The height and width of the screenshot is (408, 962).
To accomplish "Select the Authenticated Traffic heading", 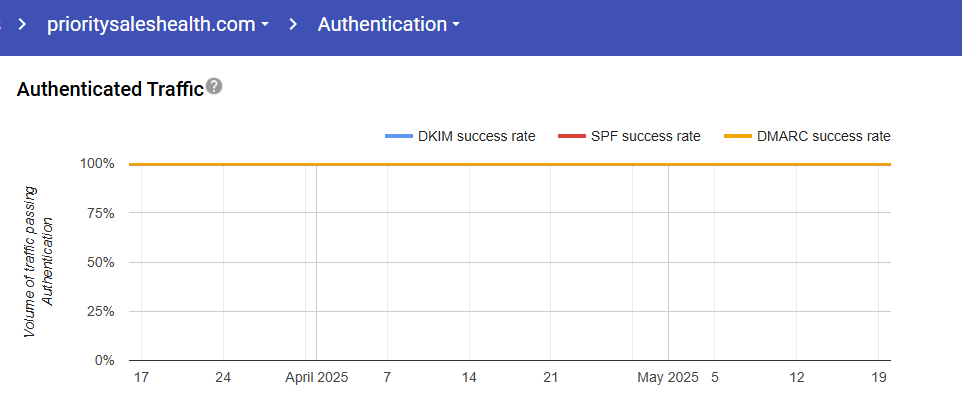I will pyautogui.click(x=110, y=90).
